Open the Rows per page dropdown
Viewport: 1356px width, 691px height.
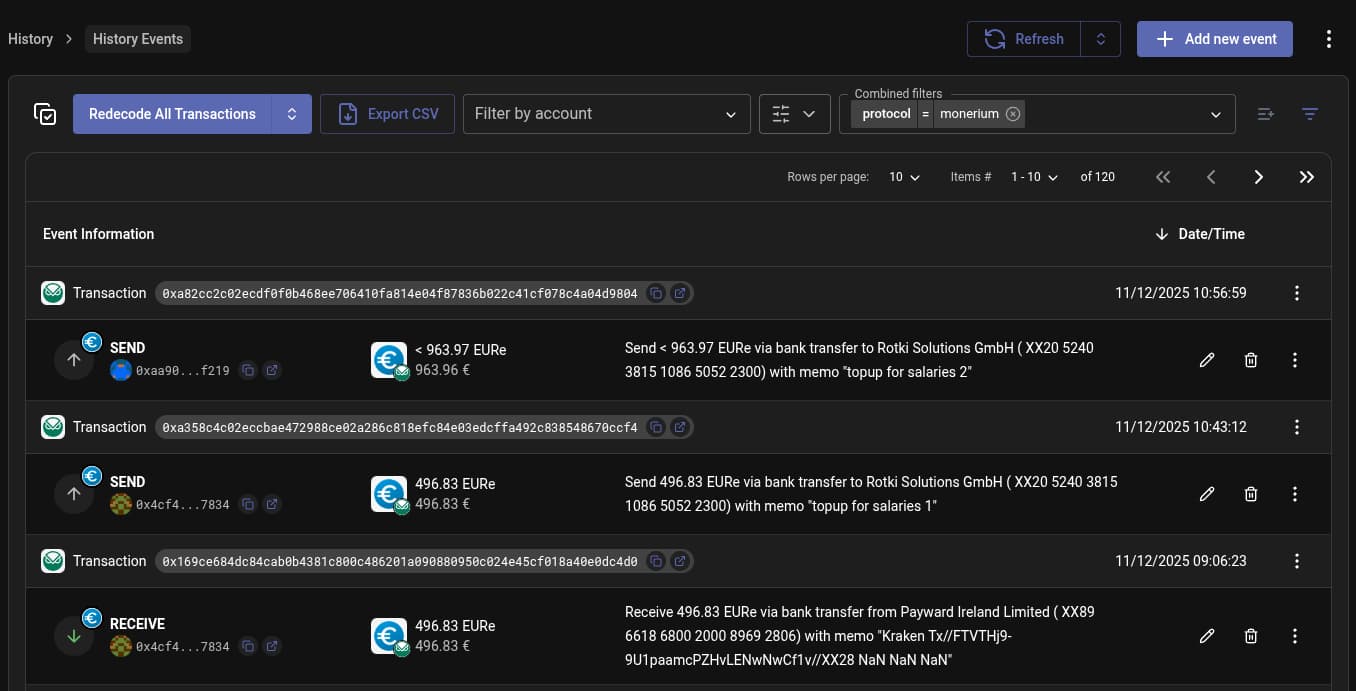click(x=901, y=177)
